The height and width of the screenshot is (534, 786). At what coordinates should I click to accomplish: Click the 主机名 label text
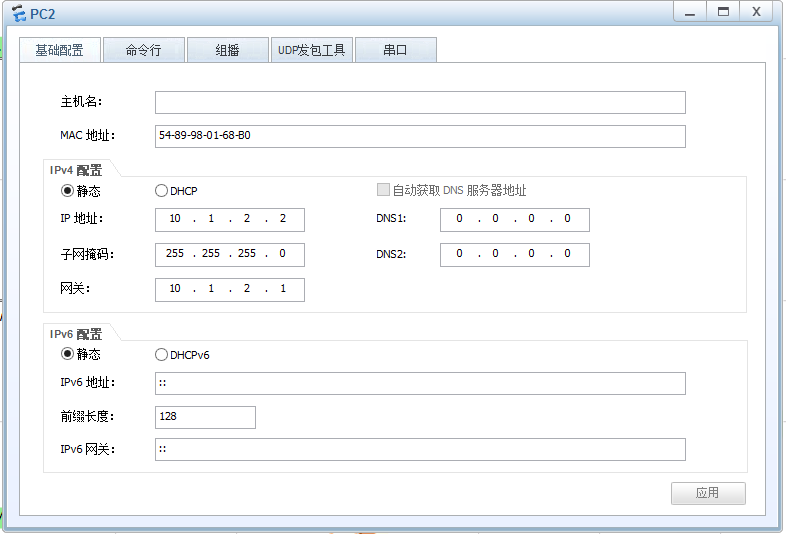click(x=81, y=102)
